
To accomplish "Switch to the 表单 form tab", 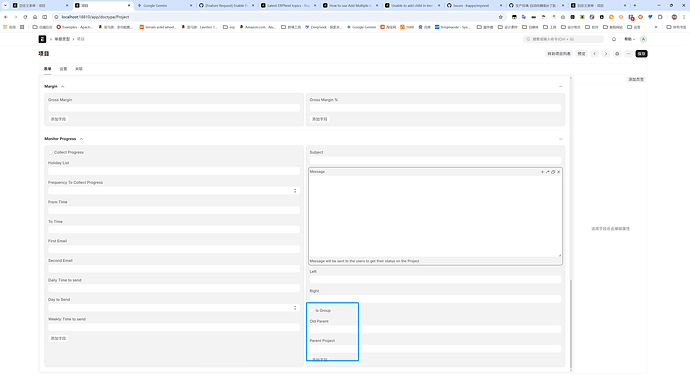I will pos(48,69).
